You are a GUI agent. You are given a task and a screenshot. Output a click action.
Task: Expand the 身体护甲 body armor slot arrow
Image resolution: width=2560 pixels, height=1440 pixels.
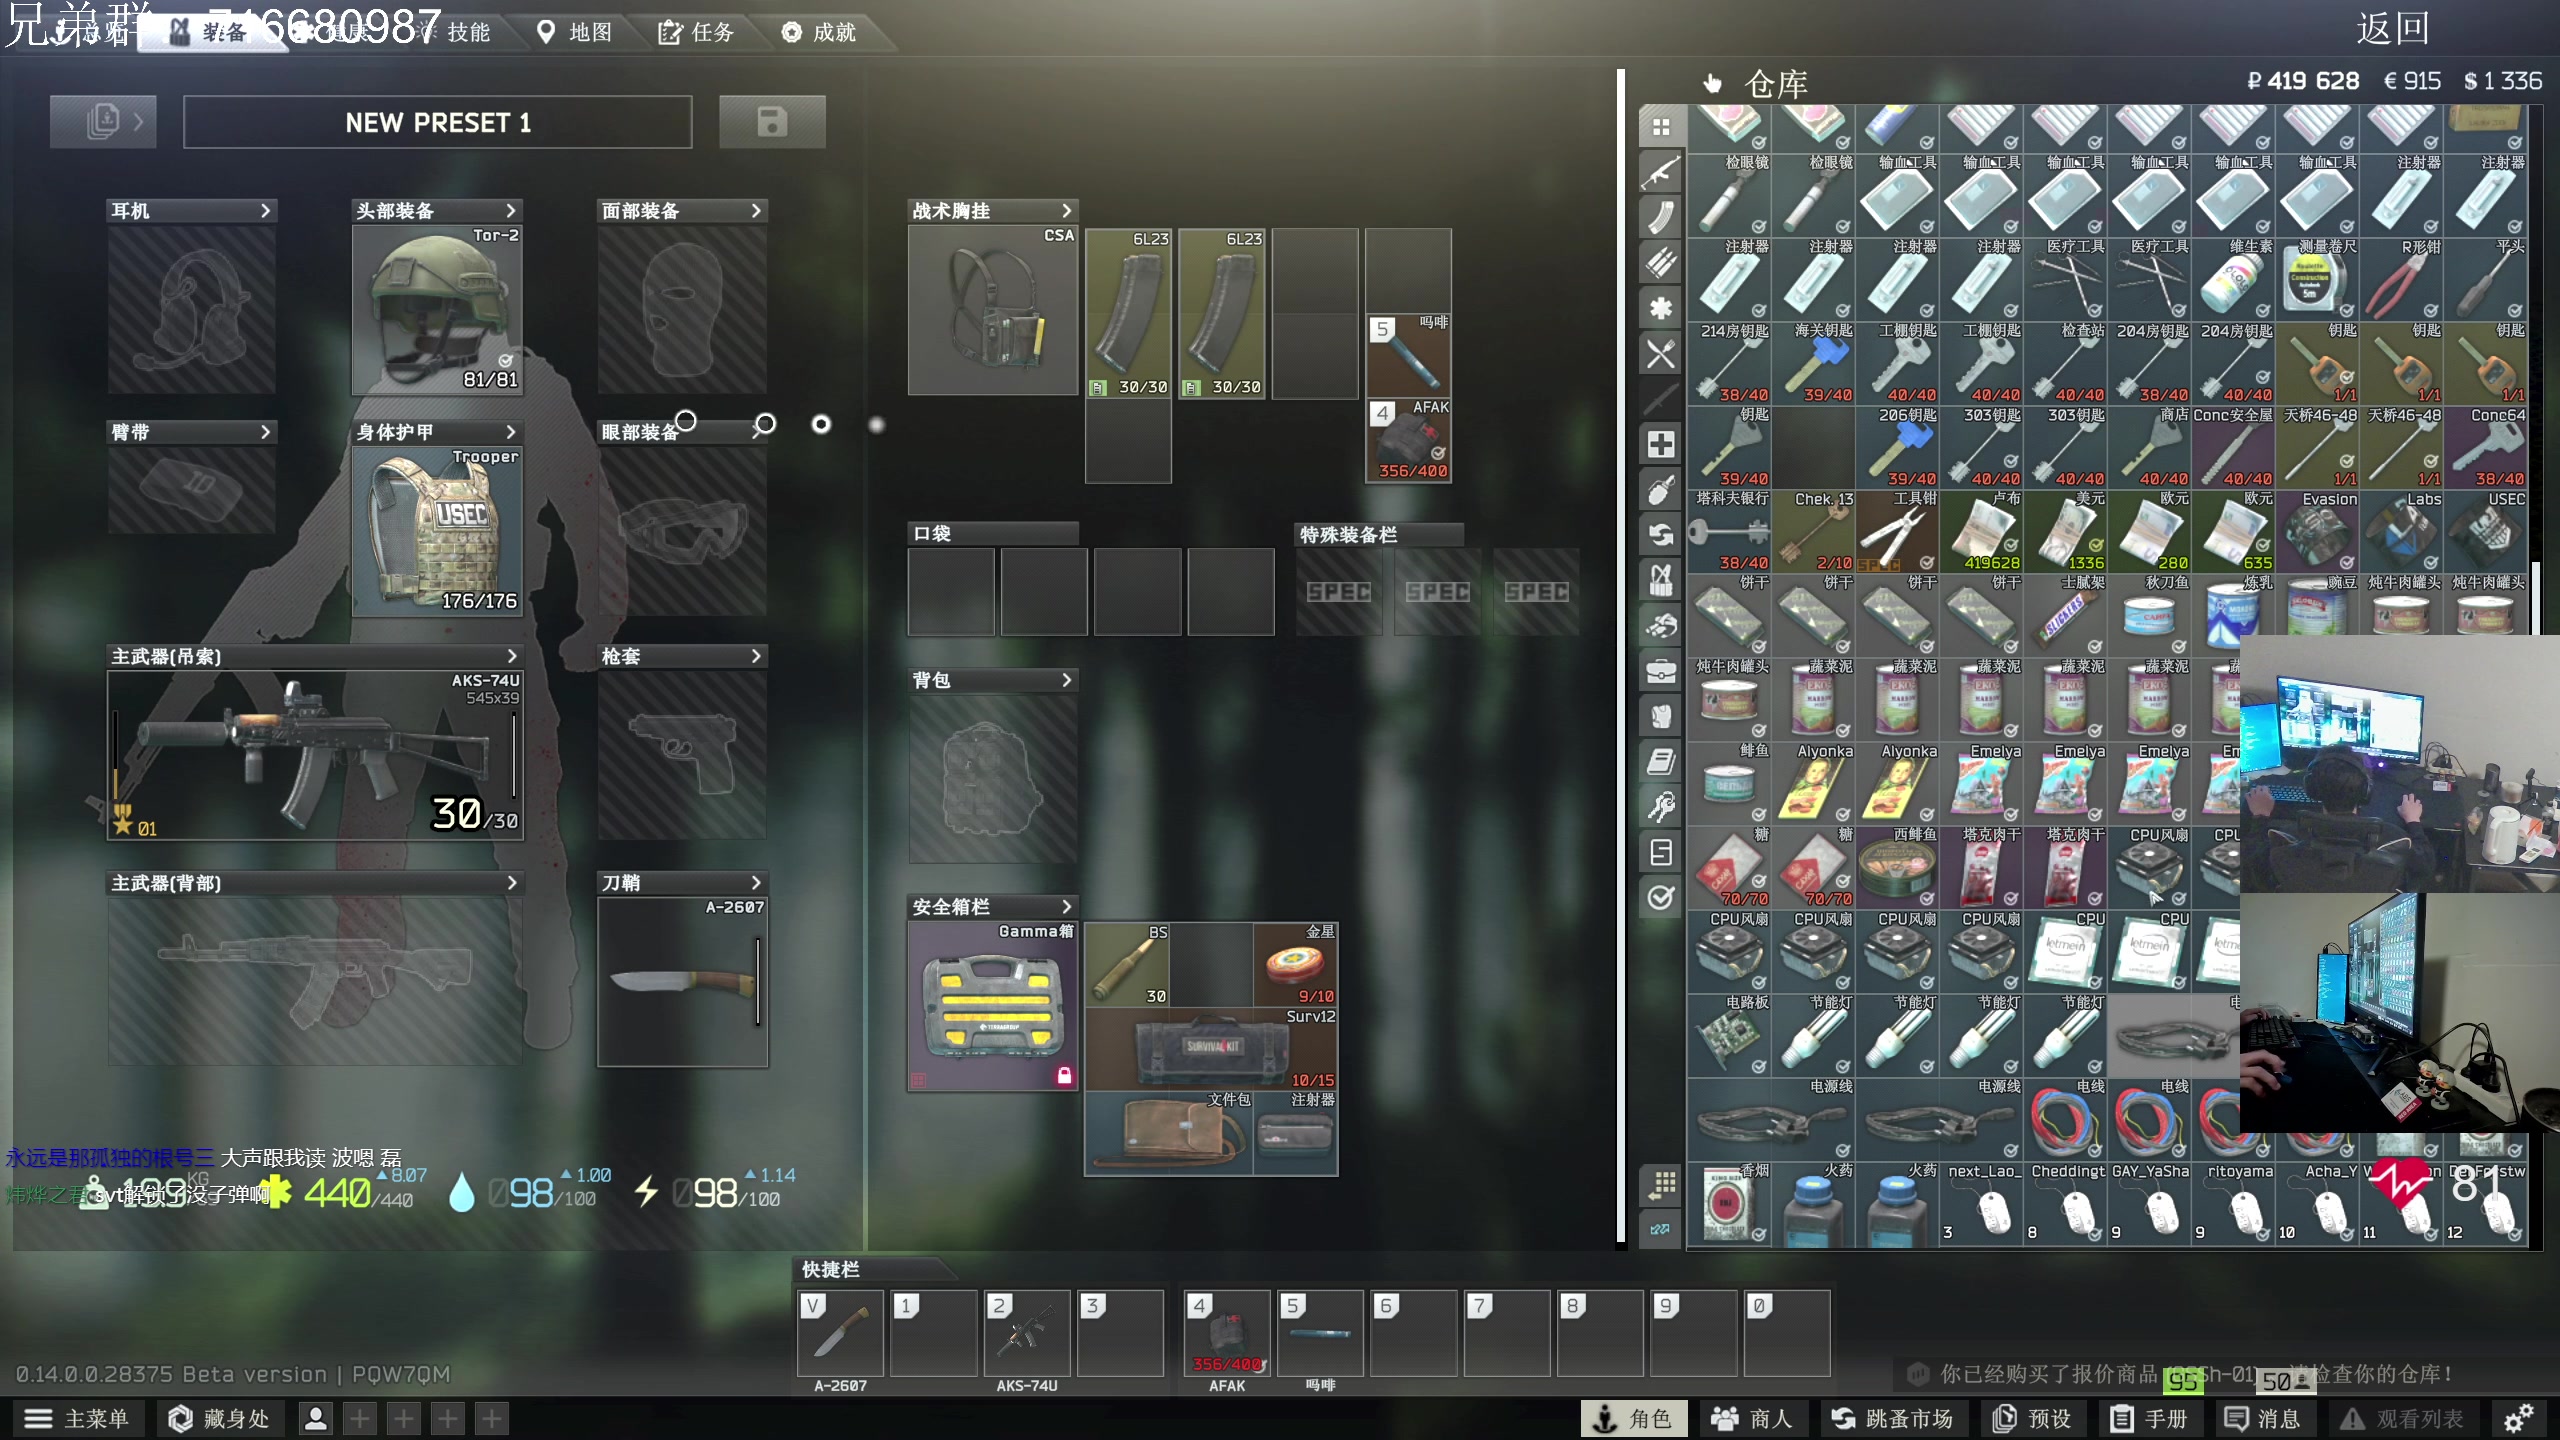pos(511,432)
